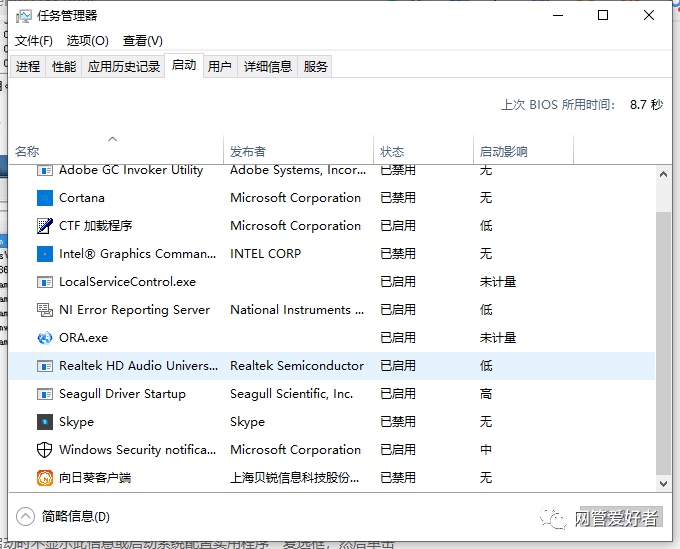The width and height of the screenshot is (680, 549).
Task: Click the scrollbar up arrow
Action: point(663,174)
